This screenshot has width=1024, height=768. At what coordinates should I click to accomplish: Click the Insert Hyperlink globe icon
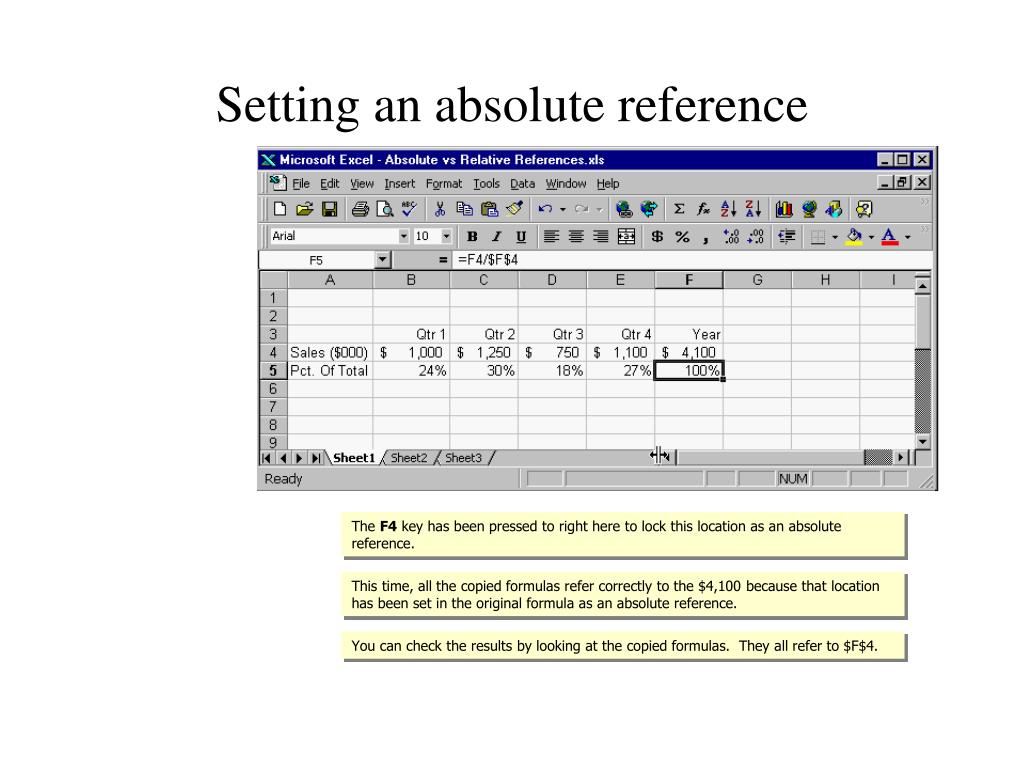click(x=624, y=209)
